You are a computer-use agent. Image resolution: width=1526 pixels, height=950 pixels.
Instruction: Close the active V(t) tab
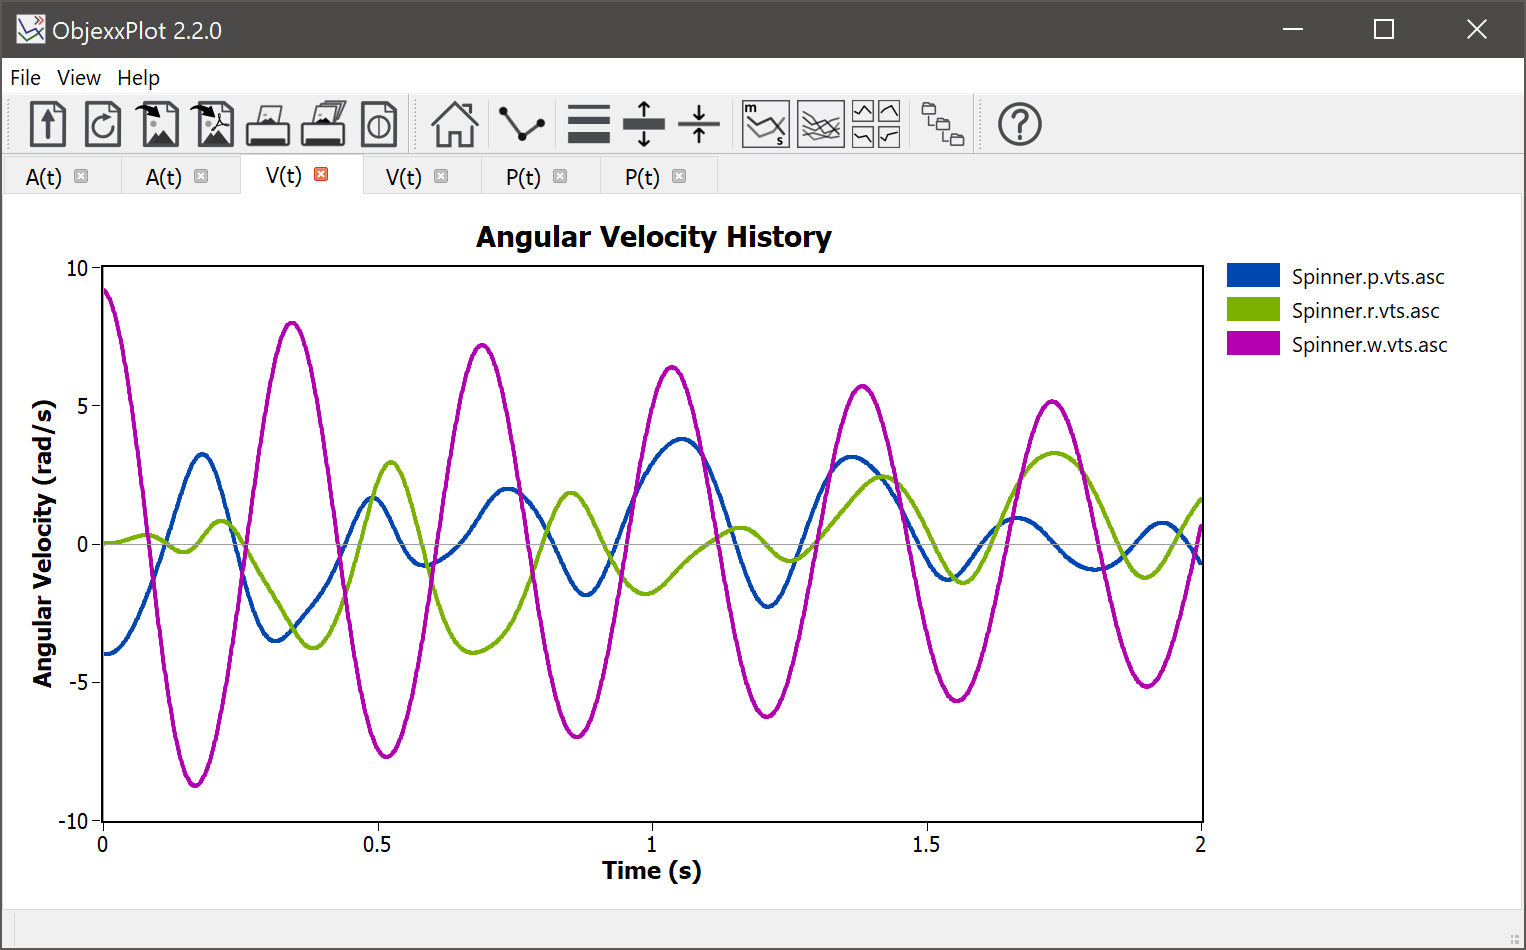320,174
